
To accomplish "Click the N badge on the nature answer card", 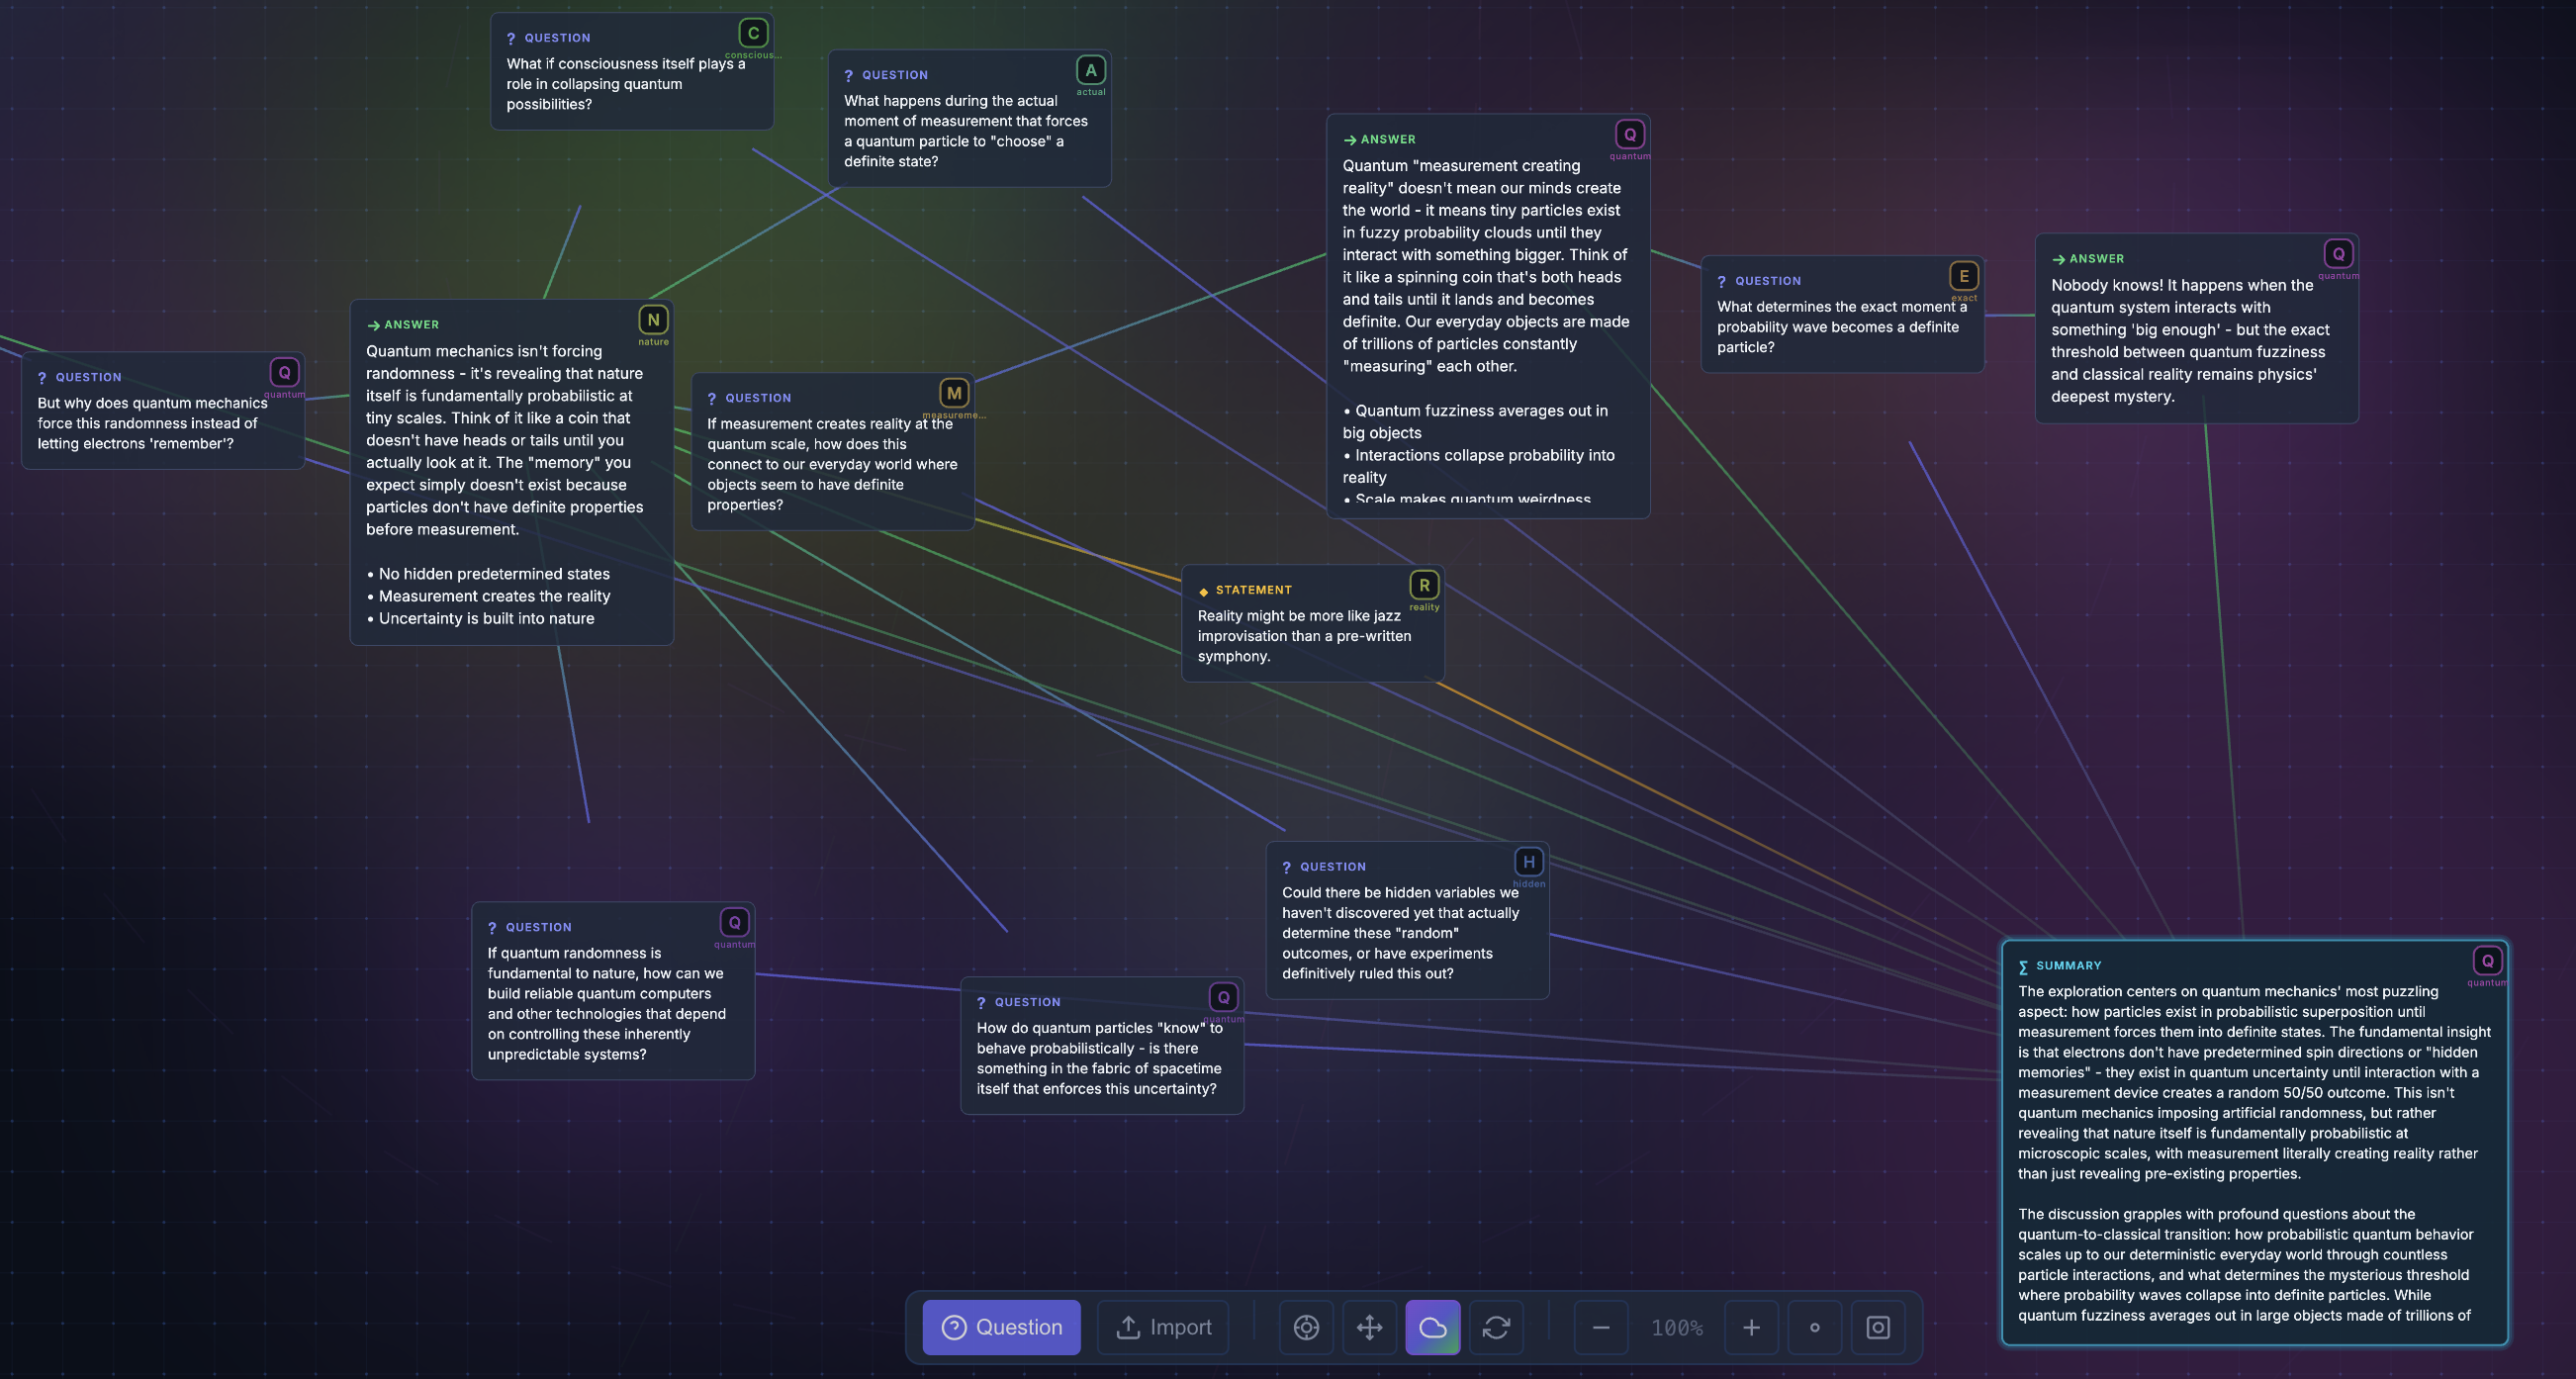I will point(653,320).
